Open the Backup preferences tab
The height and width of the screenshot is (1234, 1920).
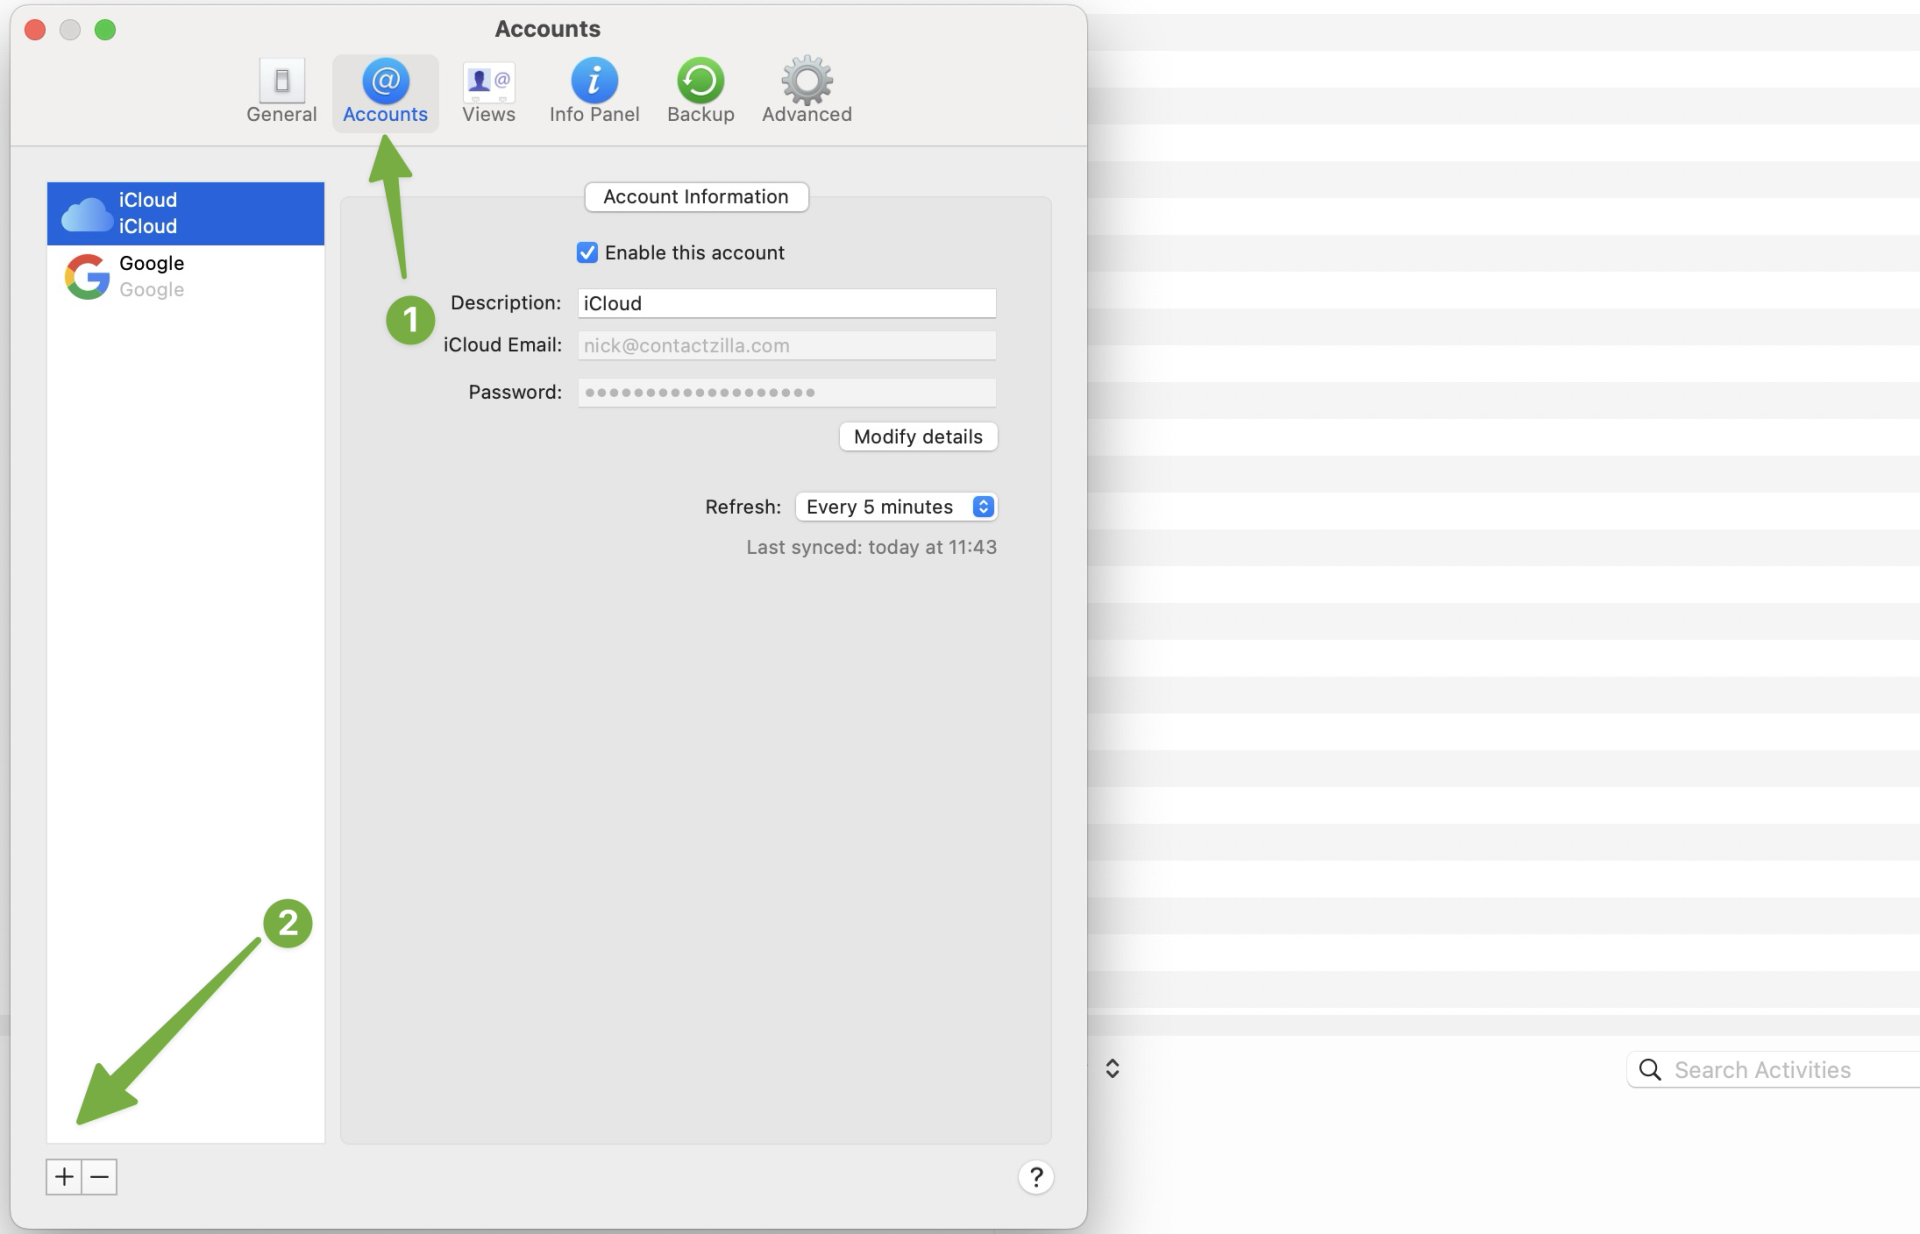tap(700, 92)
